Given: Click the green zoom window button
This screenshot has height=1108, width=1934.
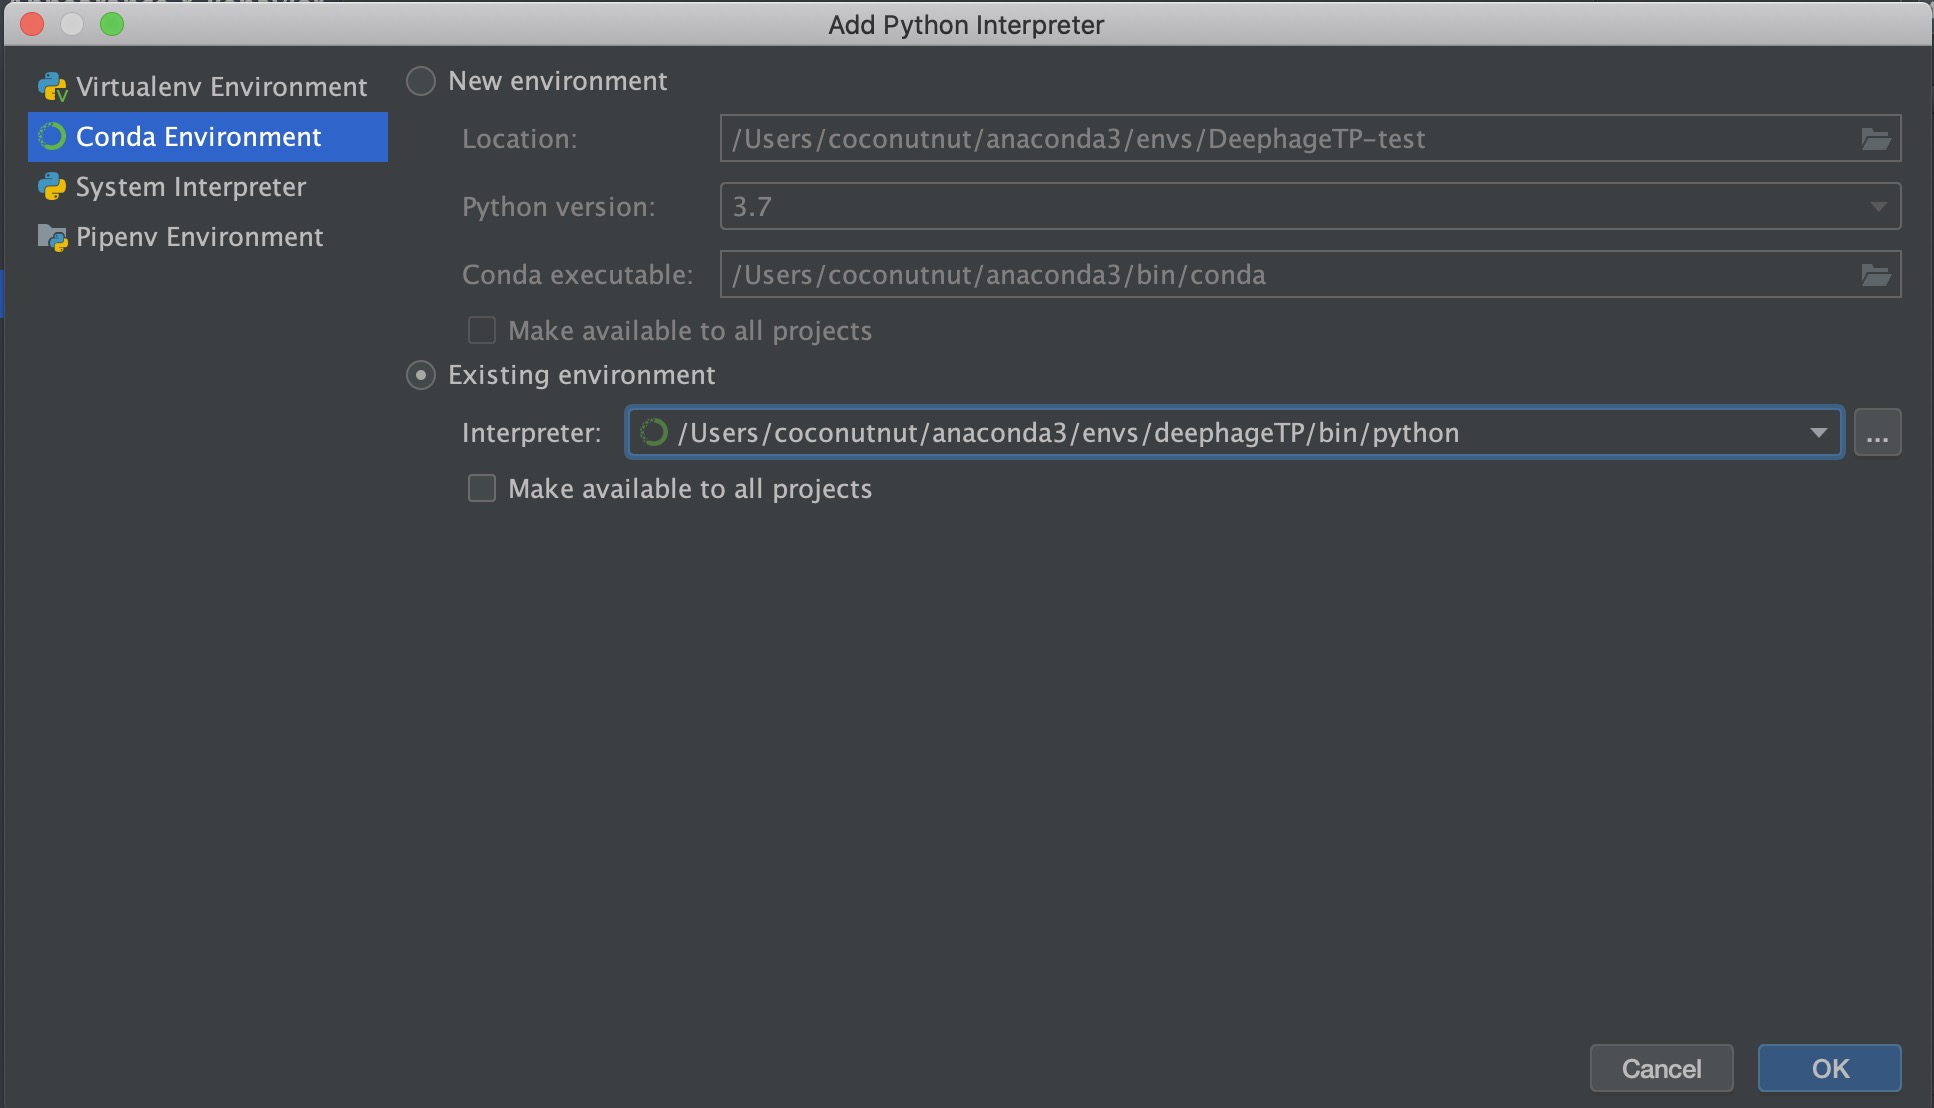Looking at the screenshot, I should pos(112,24).
